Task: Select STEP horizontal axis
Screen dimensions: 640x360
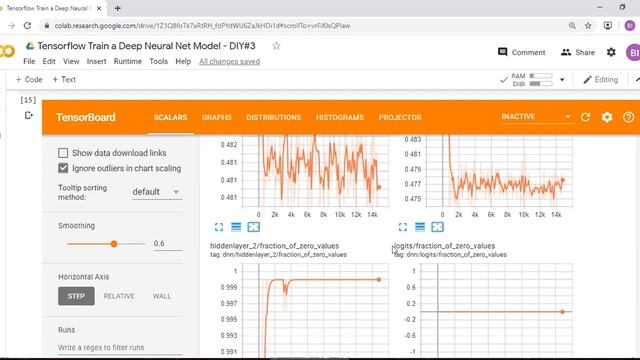Action: coord(76,296)
